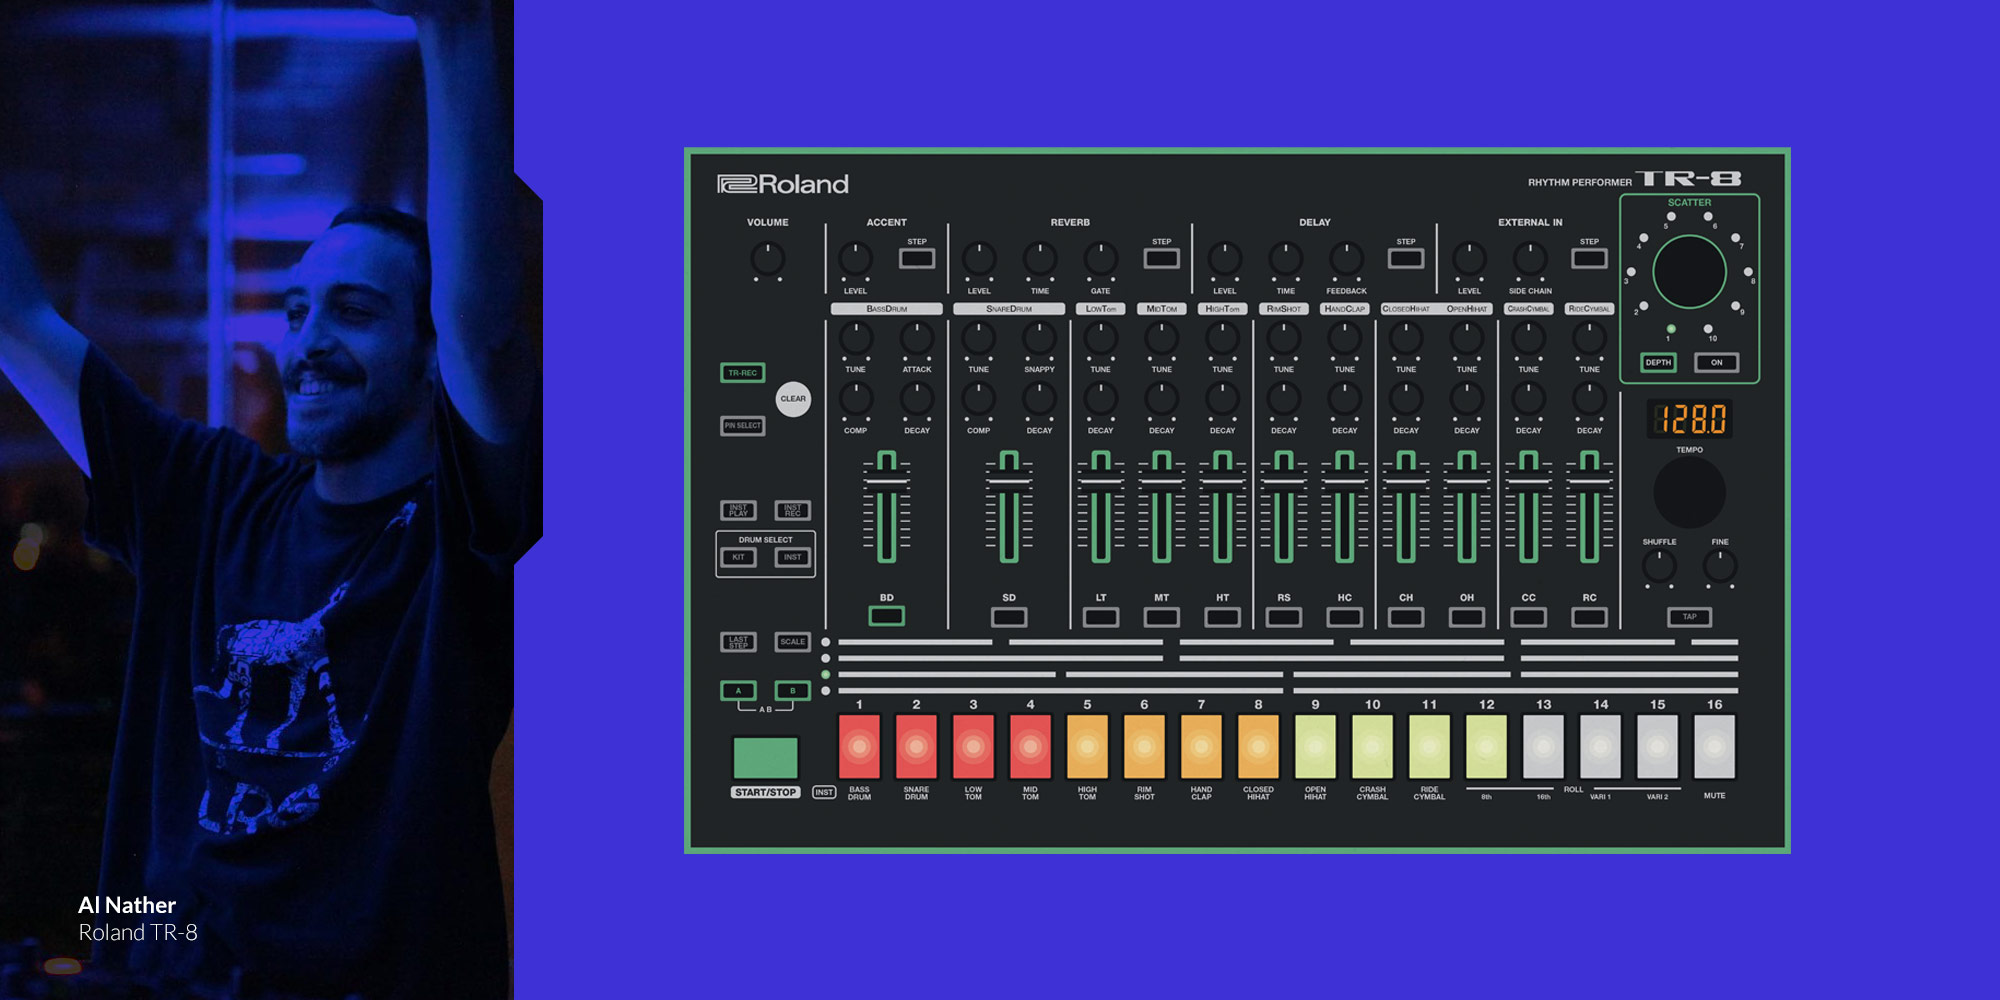This screenshot has width=2000, height=1000.
Task: Click the round CLEAR button
Action: 793,399
